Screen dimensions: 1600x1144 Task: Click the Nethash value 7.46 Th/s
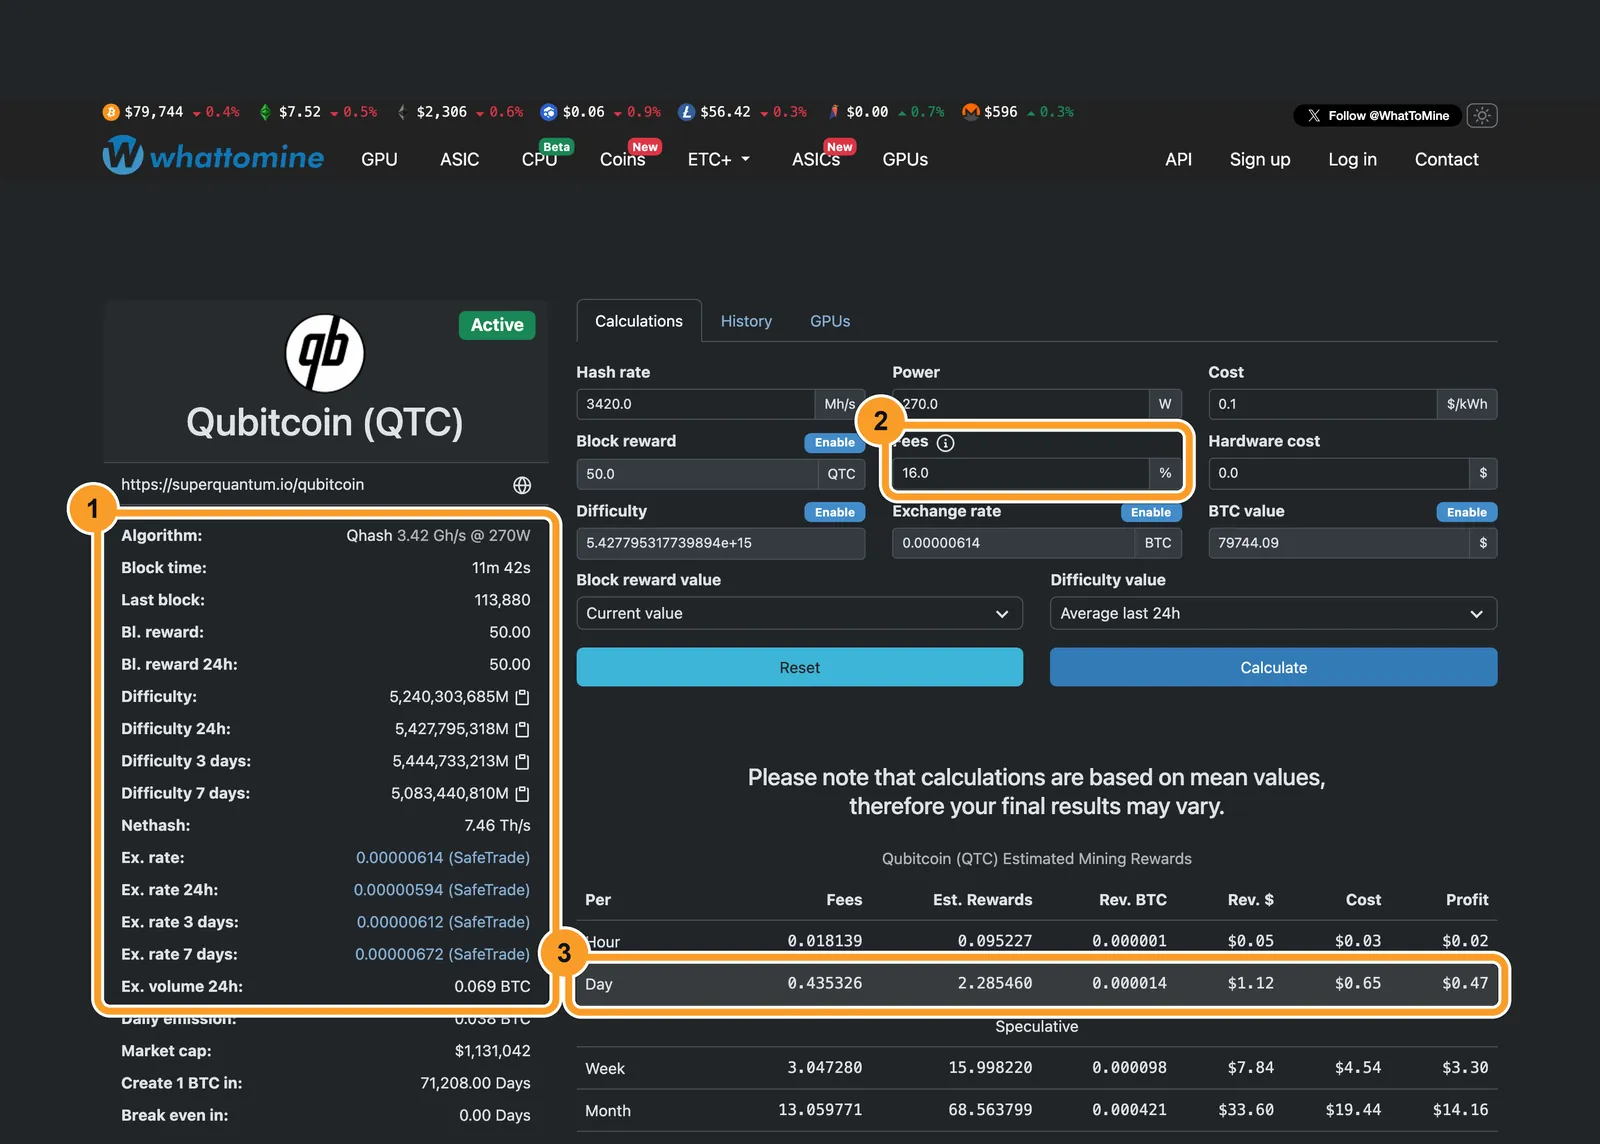click(497, 826)
